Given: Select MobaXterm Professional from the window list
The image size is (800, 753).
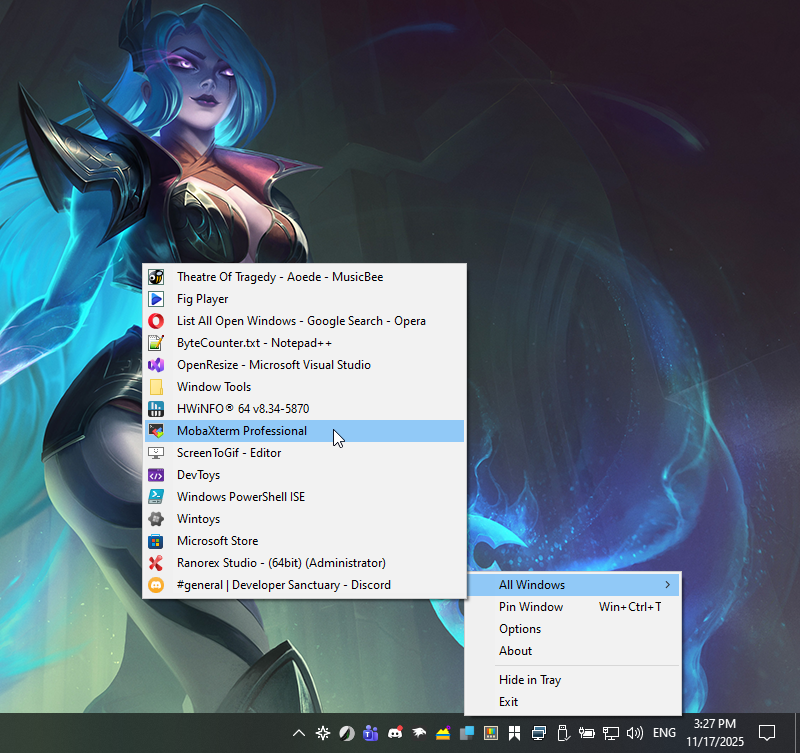Looking at the screenshot, I should 242,431.
